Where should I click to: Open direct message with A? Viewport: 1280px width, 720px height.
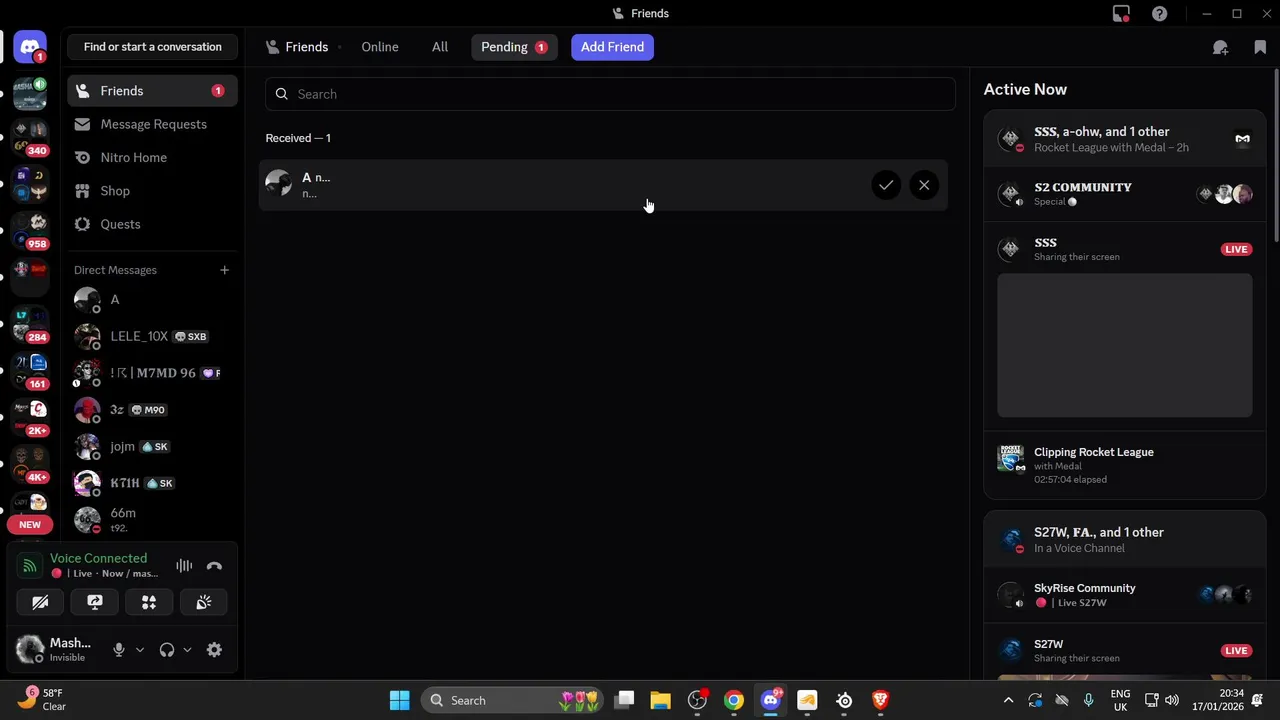point(153,300)
